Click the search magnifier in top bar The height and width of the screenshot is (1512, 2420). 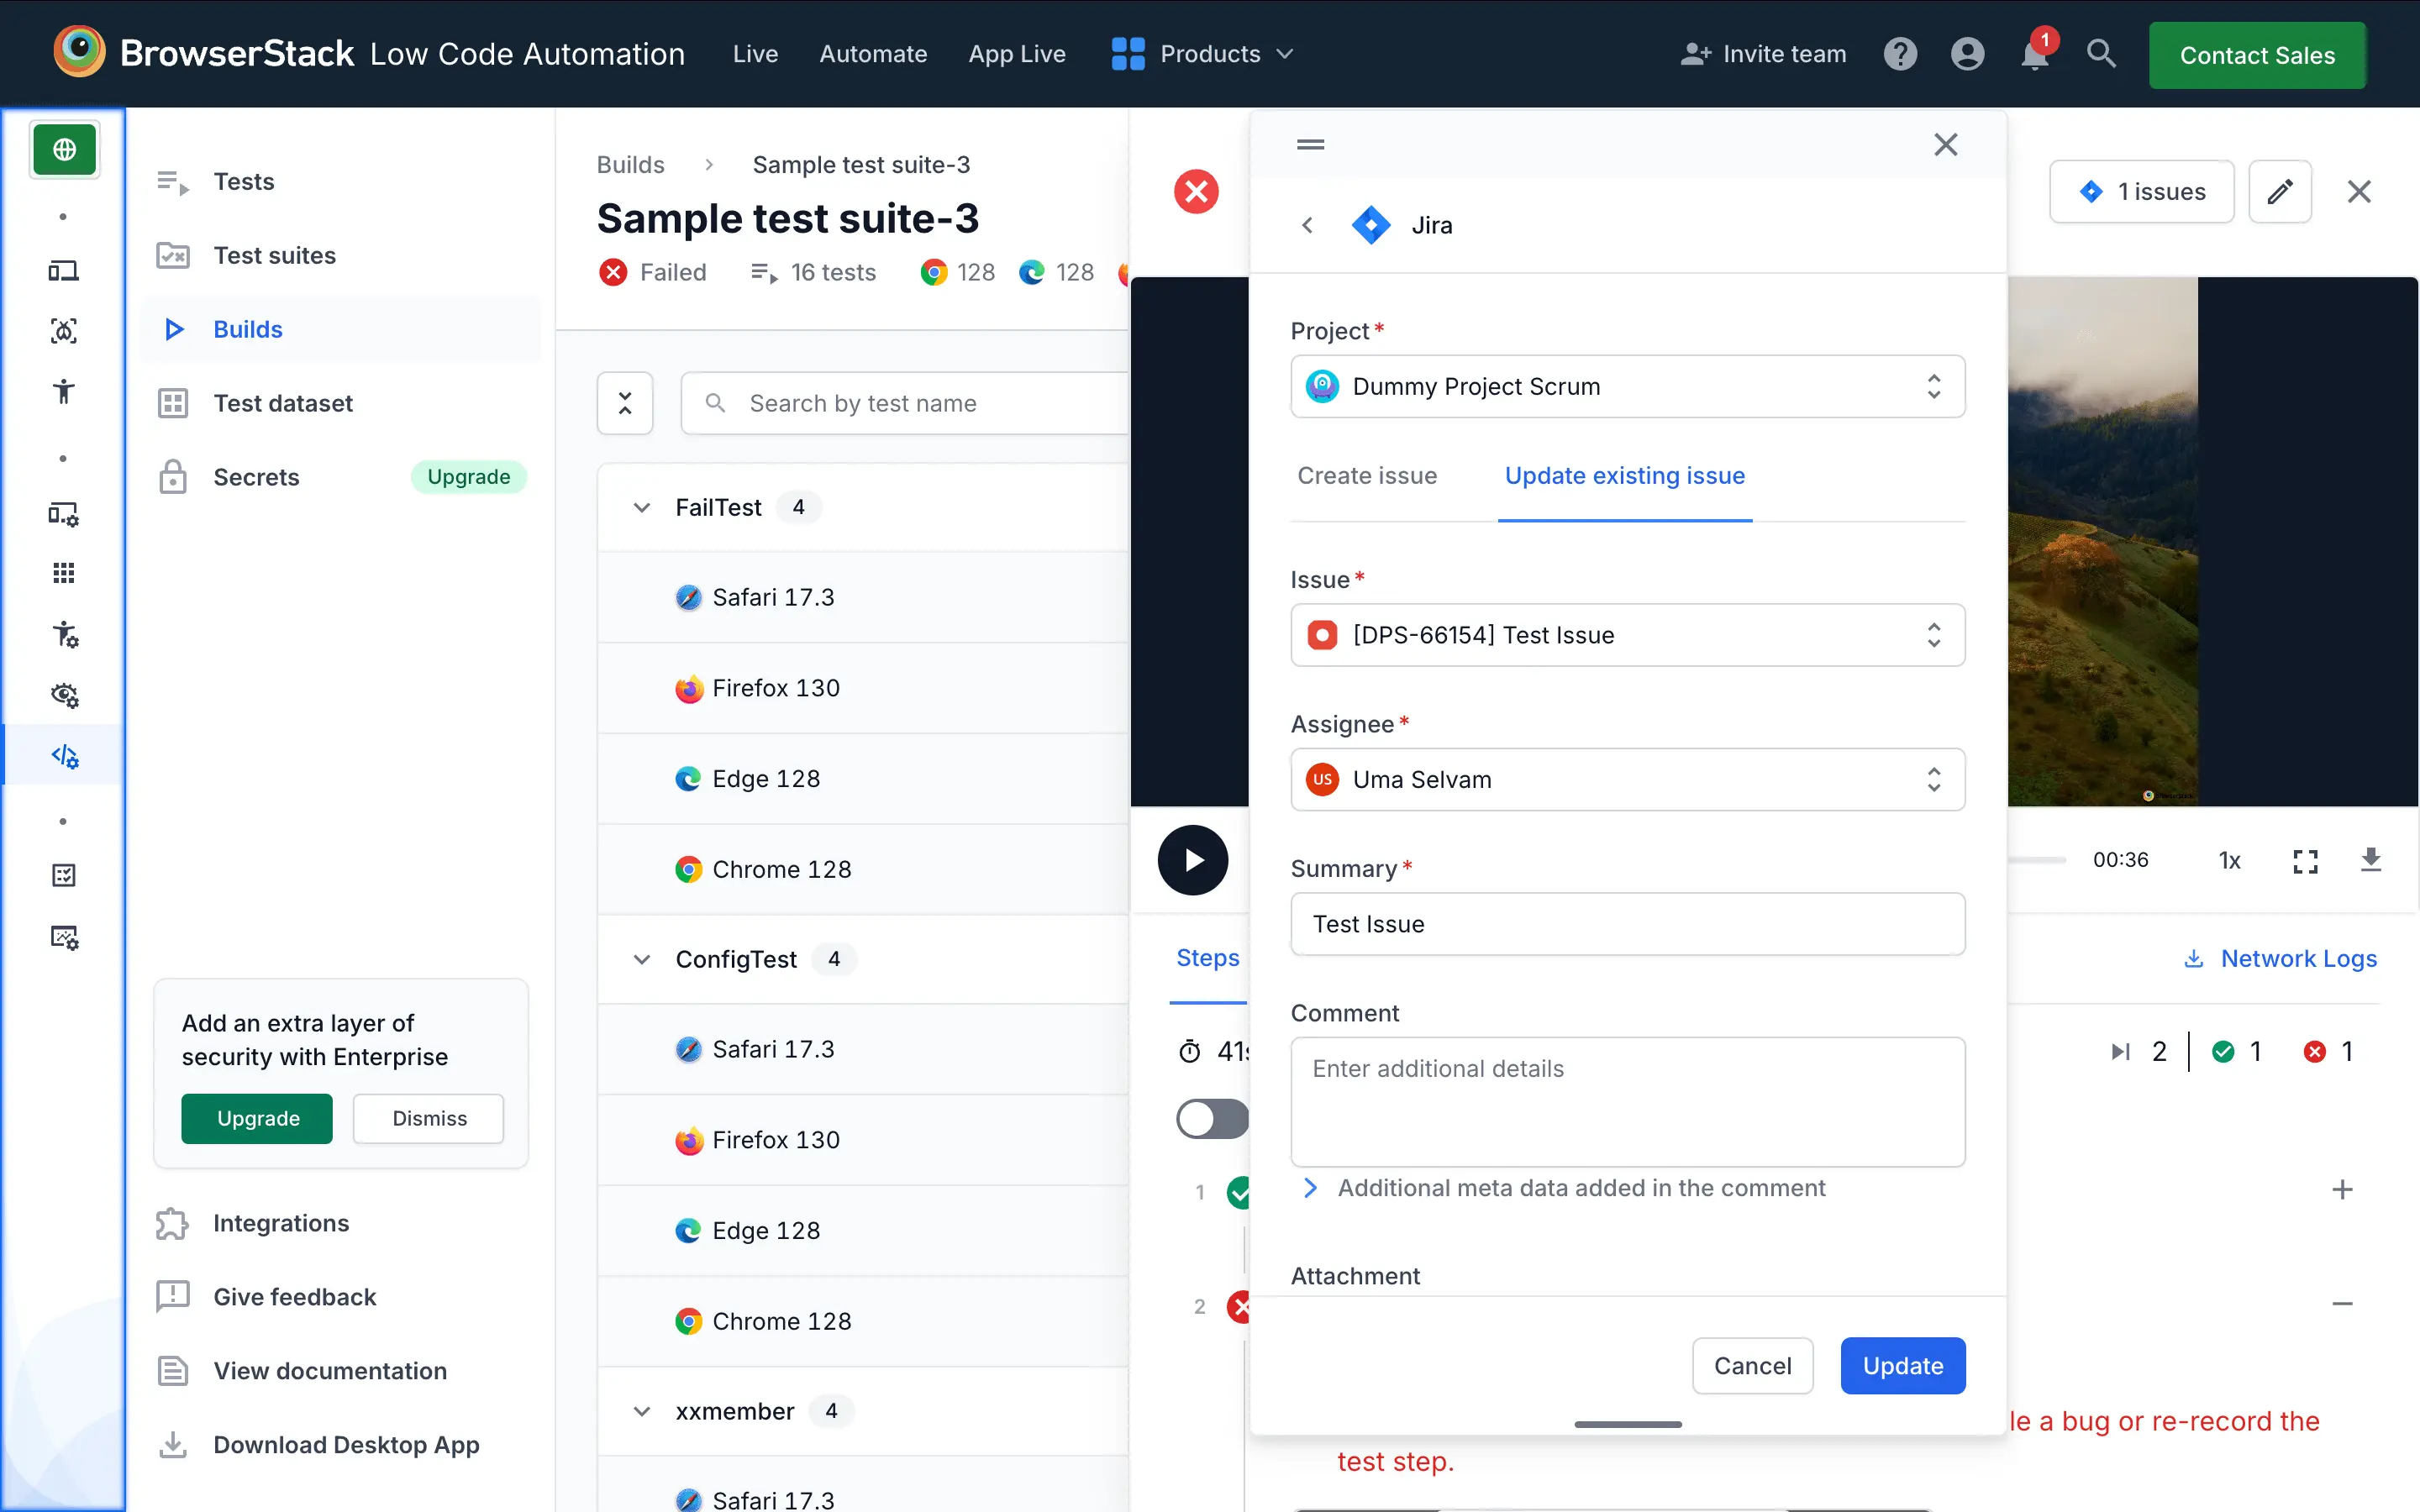(x=2101, y=54)
